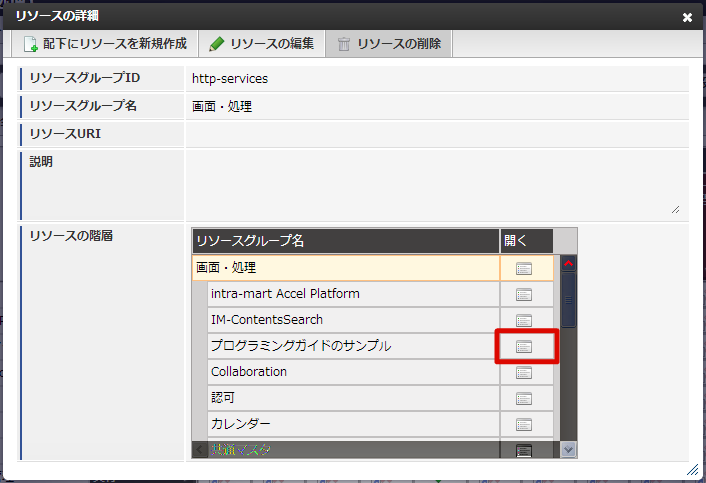
Task: Open the プログラミングガイドのサンプル row icon
Action: [x=524, y=346]
